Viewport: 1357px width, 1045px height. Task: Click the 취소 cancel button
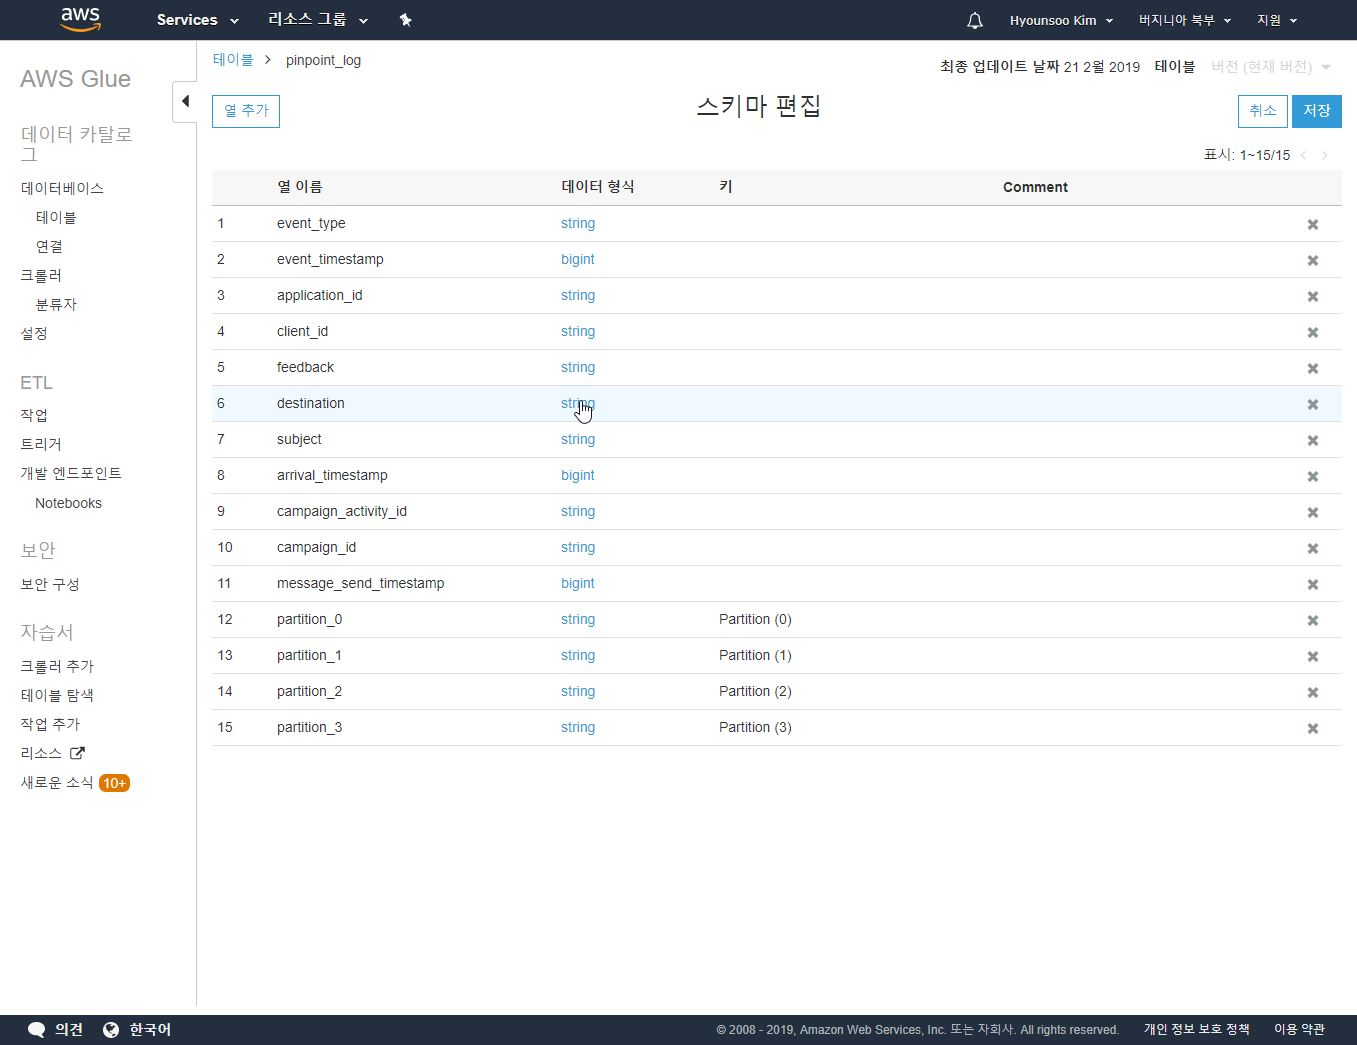(1263, 111)
